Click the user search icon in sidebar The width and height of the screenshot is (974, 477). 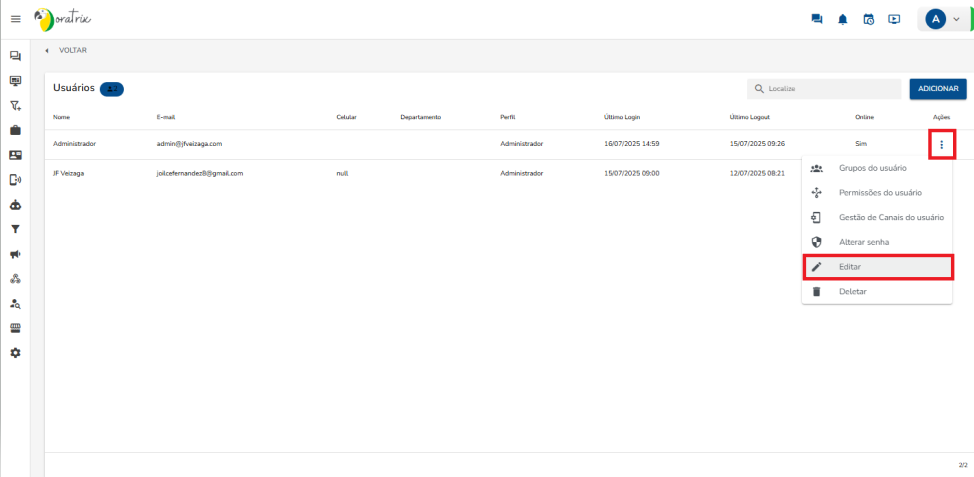click(15, 303)
